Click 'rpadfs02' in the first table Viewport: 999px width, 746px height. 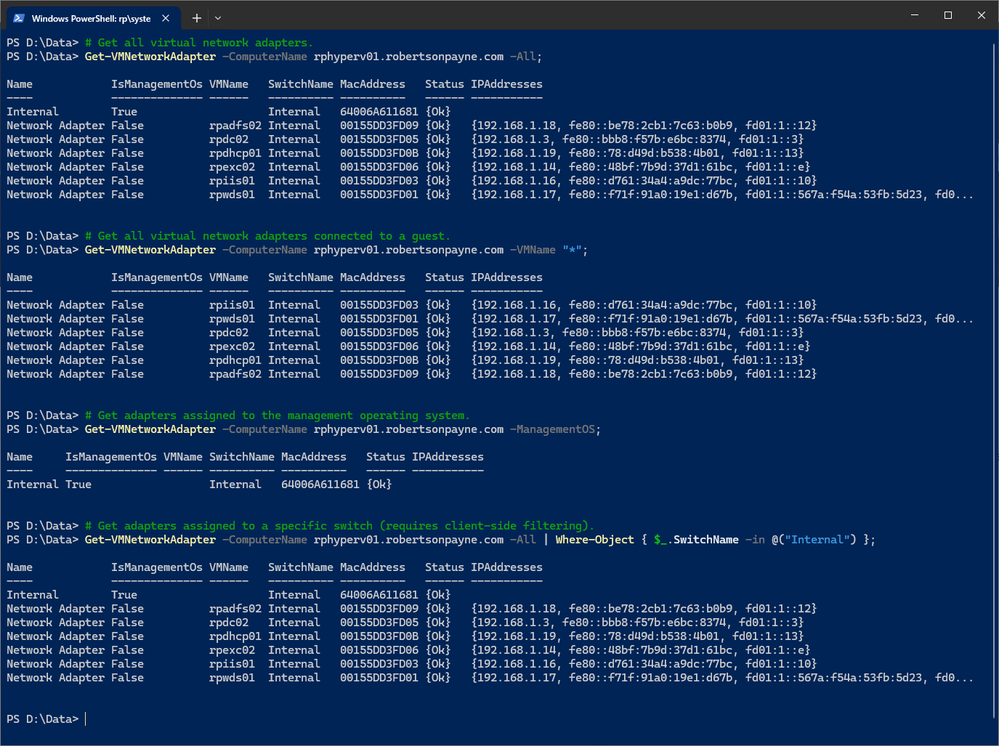[235, 126]
